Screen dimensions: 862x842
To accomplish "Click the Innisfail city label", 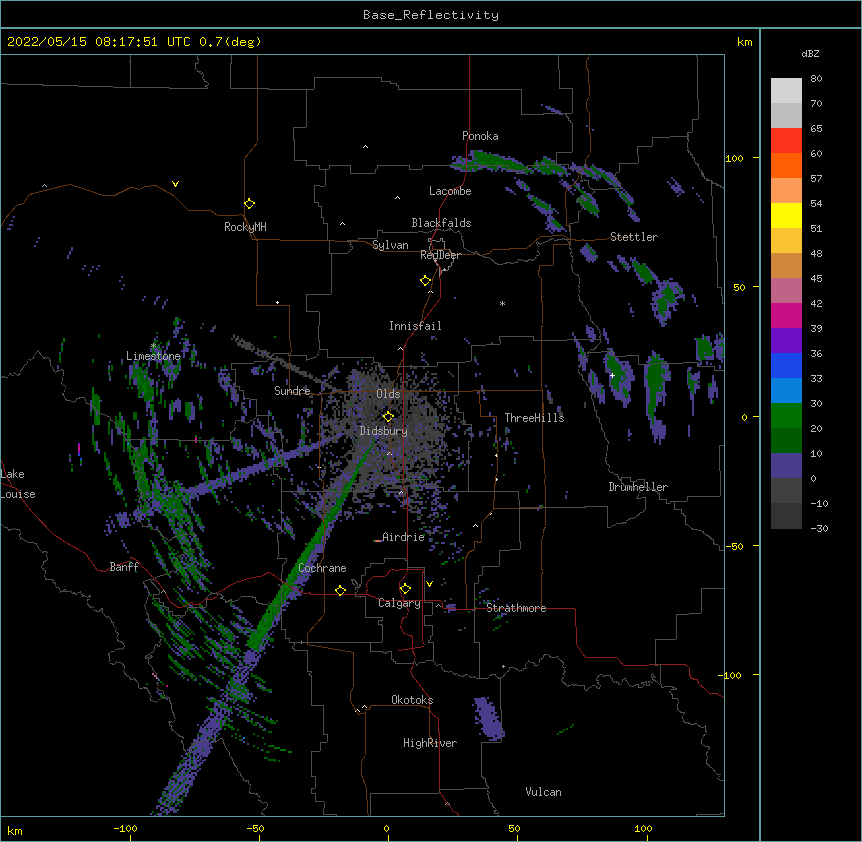I will pyautogui.click(x=415, y=326).
